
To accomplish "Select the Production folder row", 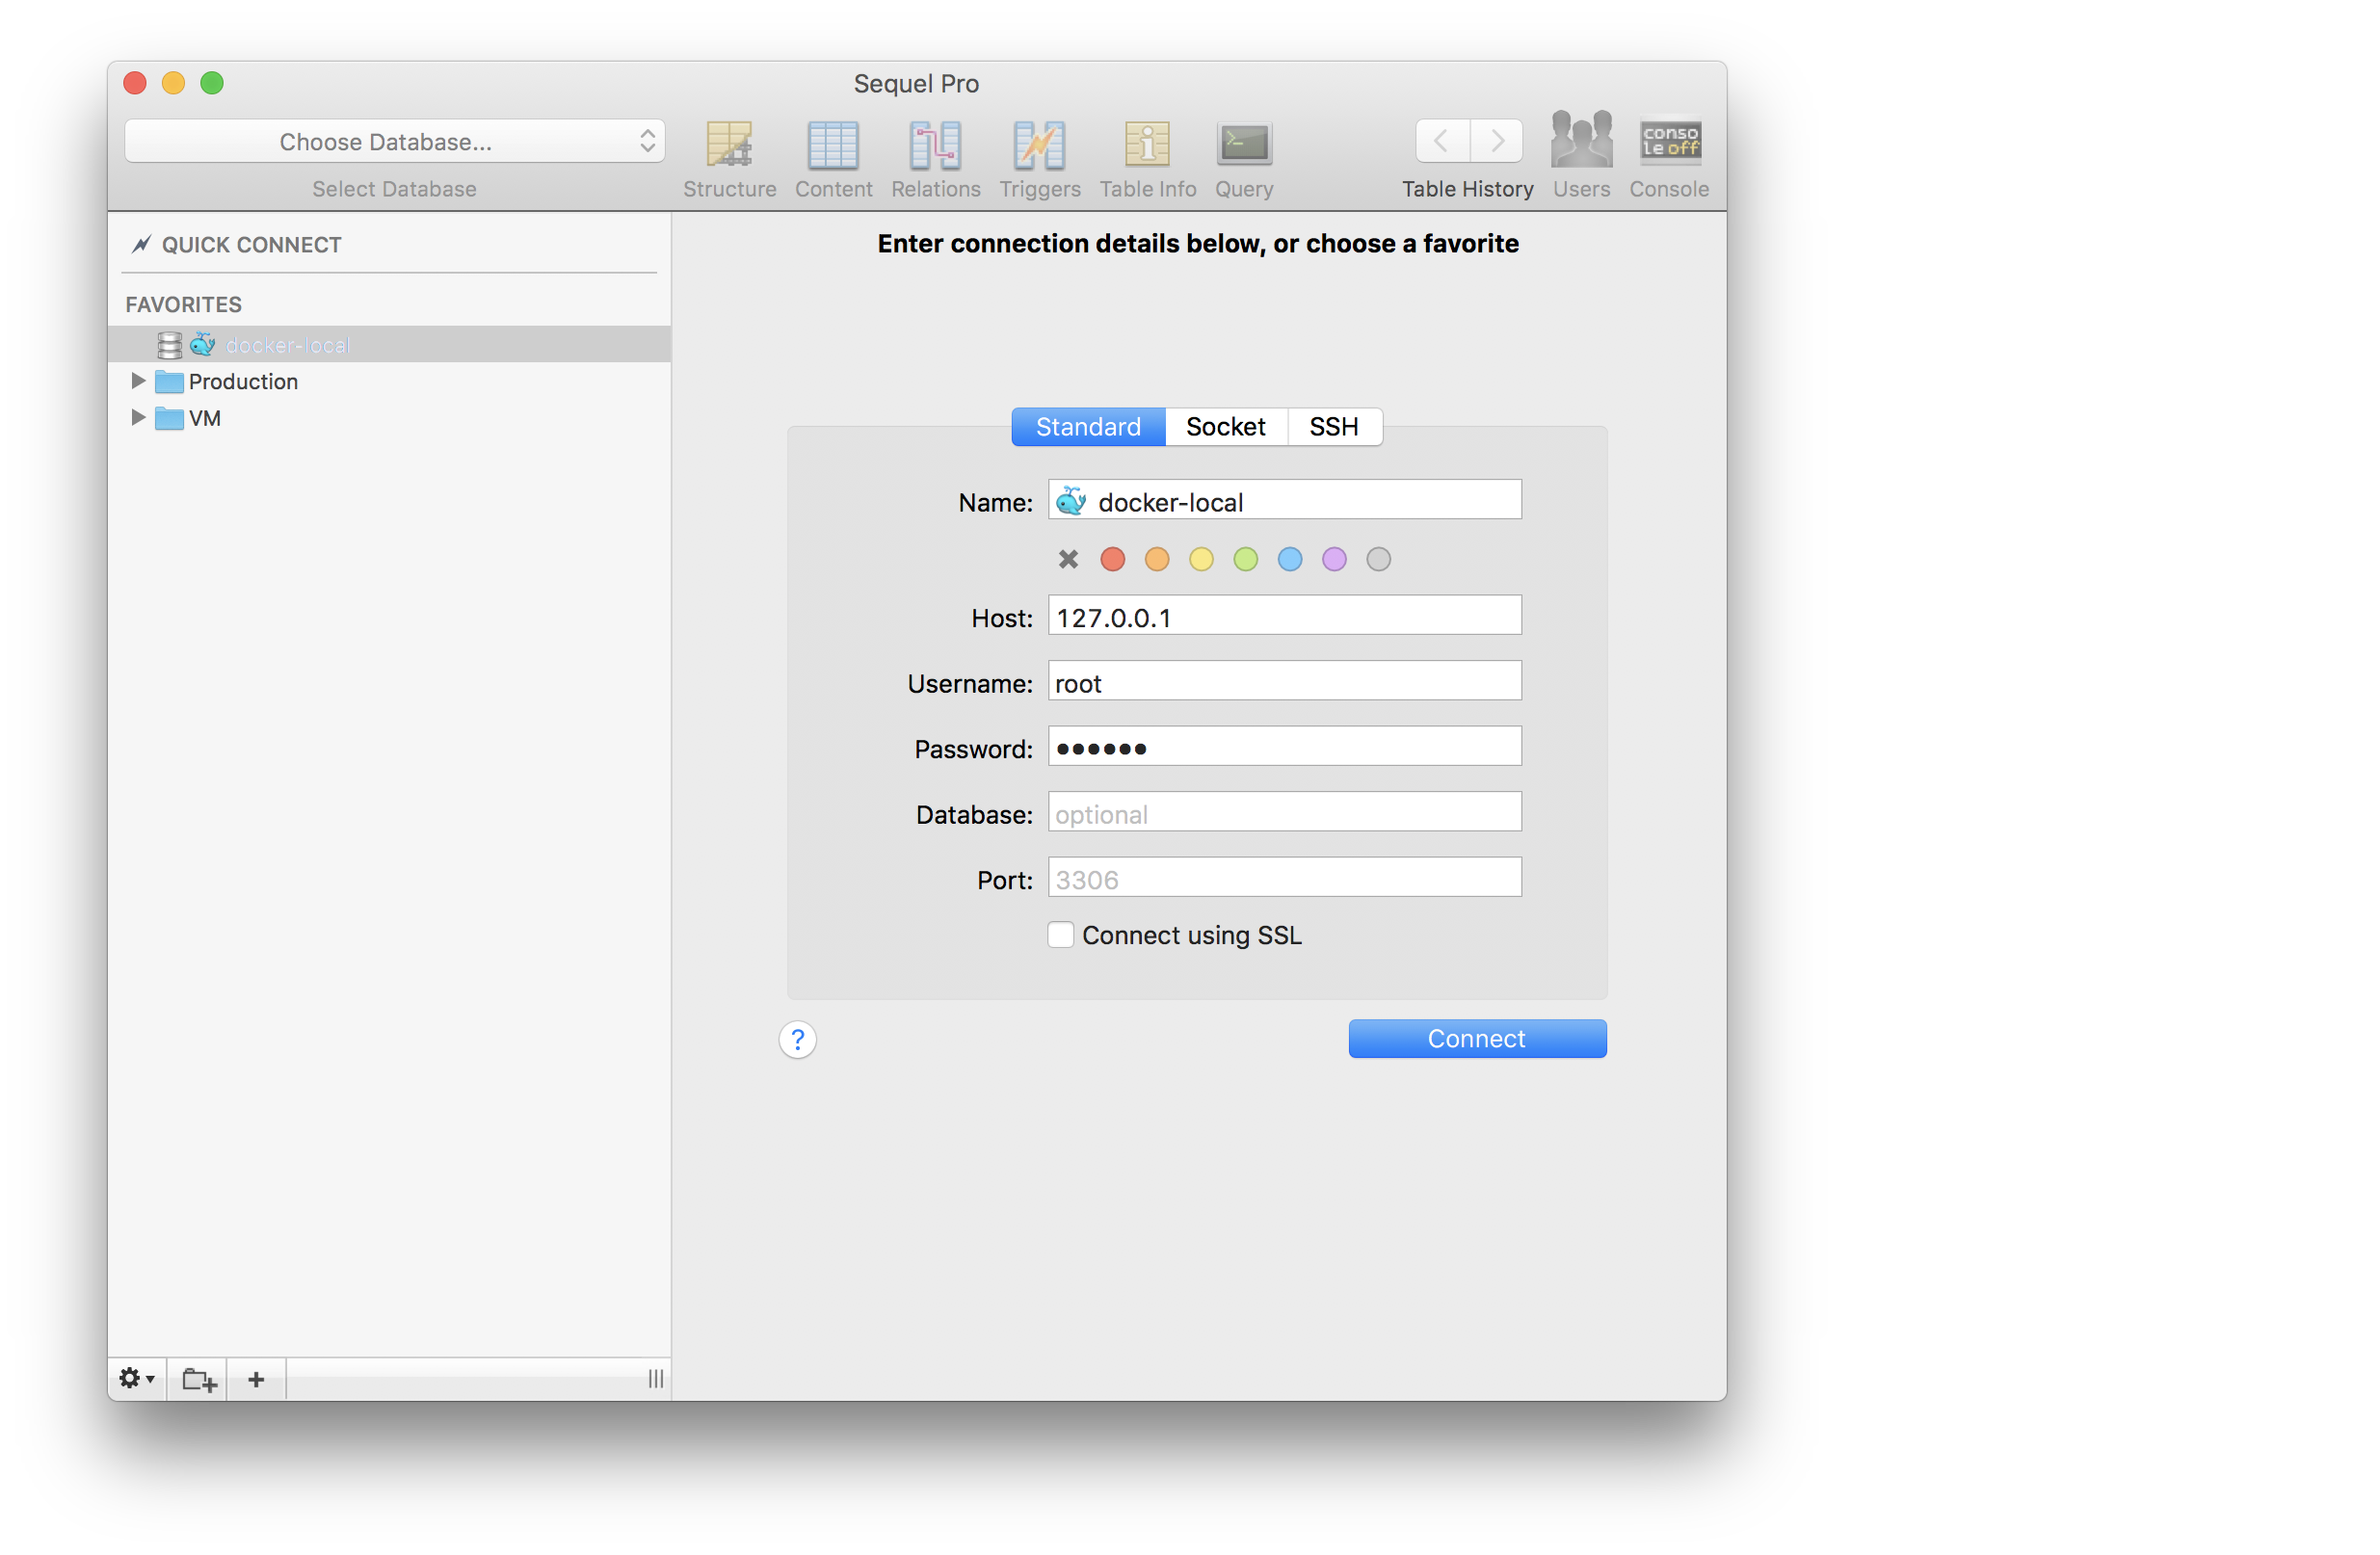I will (388, 381).
